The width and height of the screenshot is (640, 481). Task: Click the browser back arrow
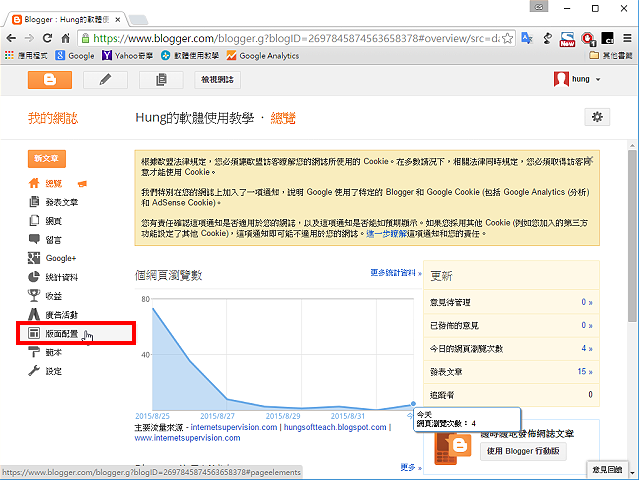point(11,38)
